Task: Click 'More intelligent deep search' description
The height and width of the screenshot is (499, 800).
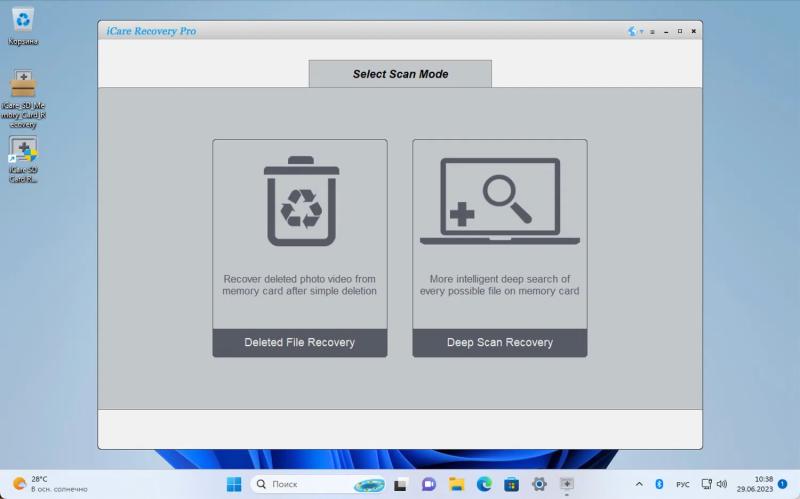Action: (499, 285)
